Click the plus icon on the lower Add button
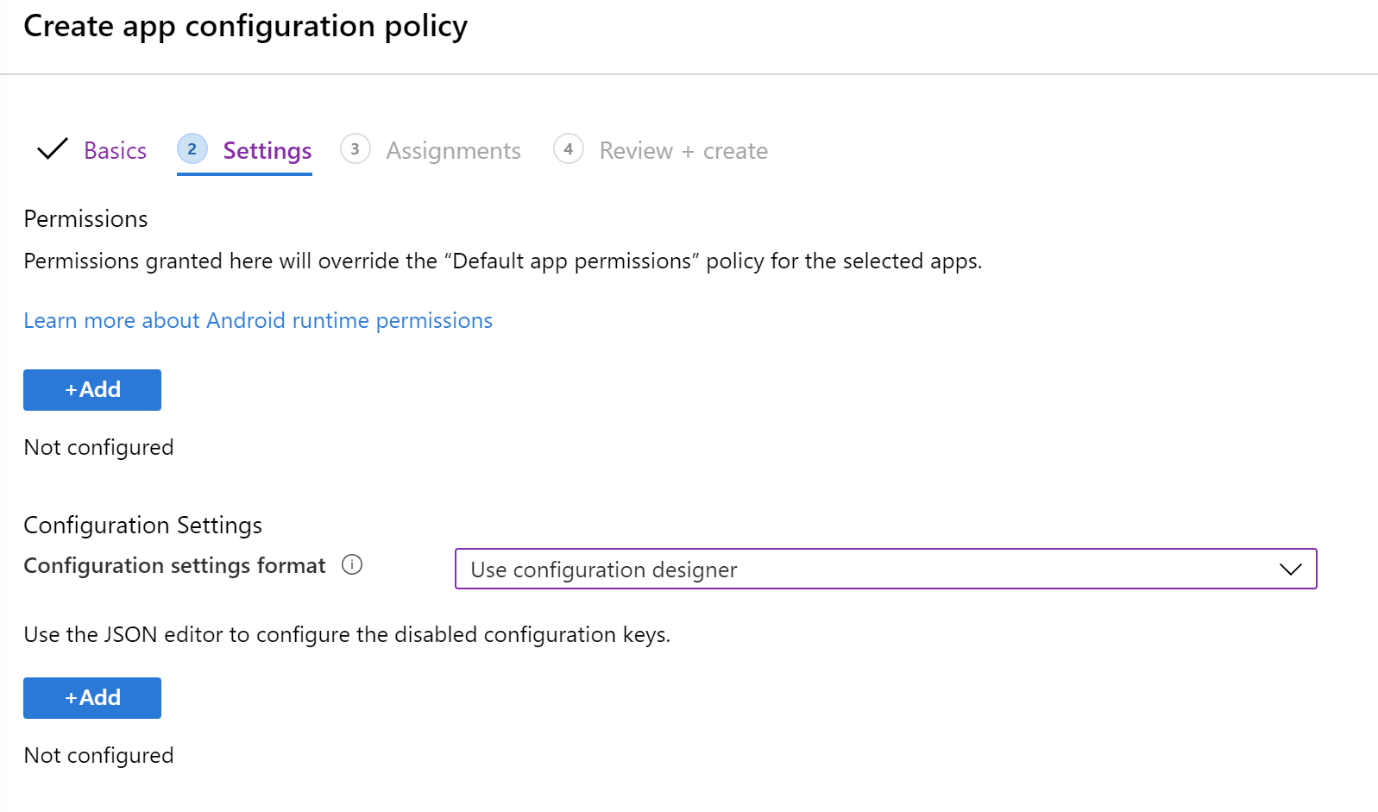 [x=70, y=698]
